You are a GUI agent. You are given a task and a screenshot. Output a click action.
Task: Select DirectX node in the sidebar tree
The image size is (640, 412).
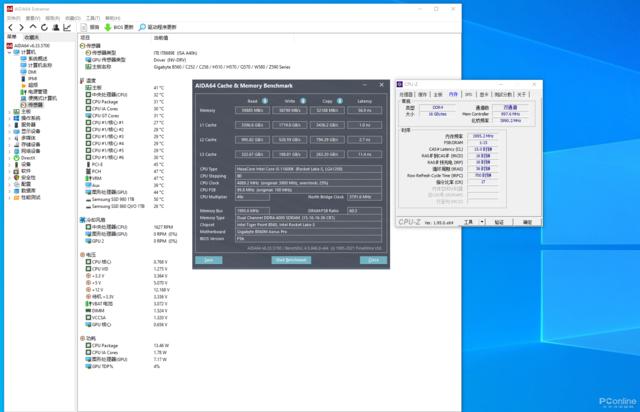coord(27,157)
